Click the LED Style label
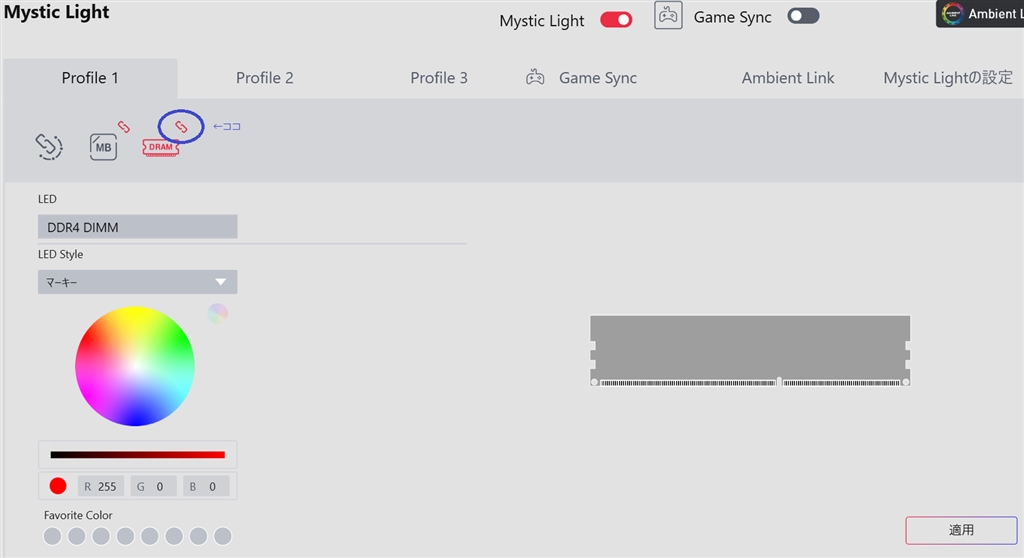This screenshot has height=558, width=1024. [60, 254]
